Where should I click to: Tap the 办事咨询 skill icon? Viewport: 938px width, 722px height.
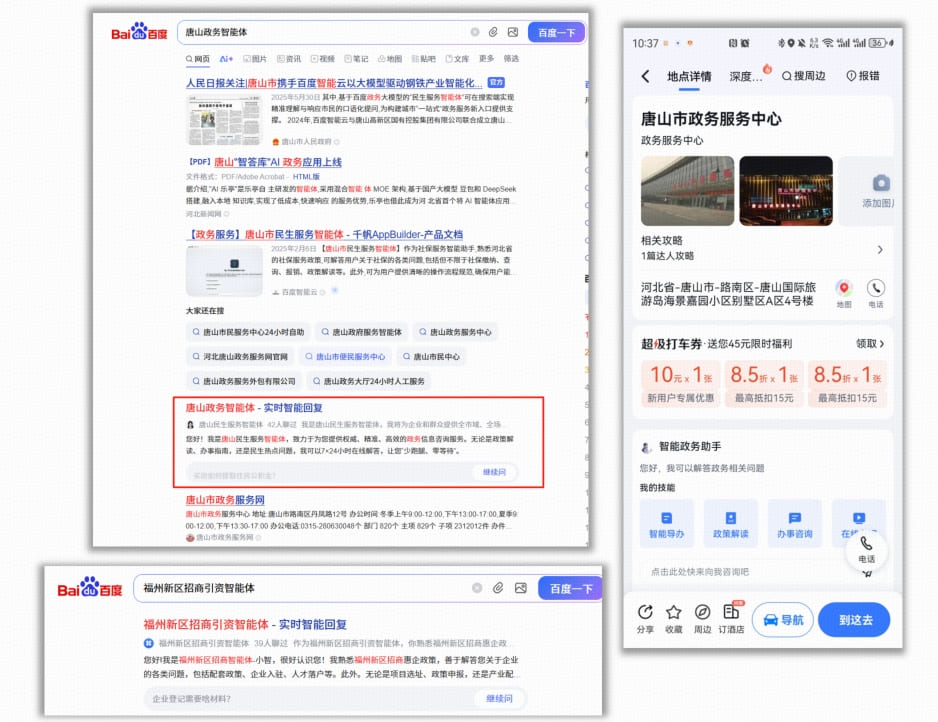[794, 524]
